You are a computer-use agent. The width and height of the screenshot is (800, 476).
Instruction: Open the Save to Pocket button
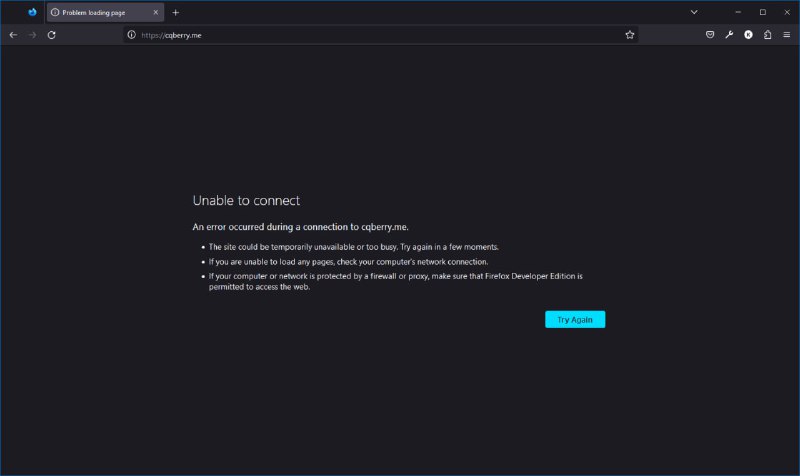coord(710,34)
